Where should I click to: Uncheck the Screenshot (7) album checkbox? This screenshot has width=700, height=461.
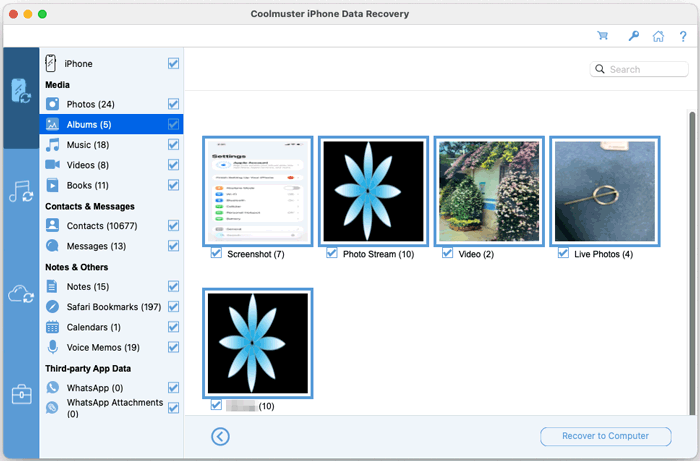tap(216, 253)
